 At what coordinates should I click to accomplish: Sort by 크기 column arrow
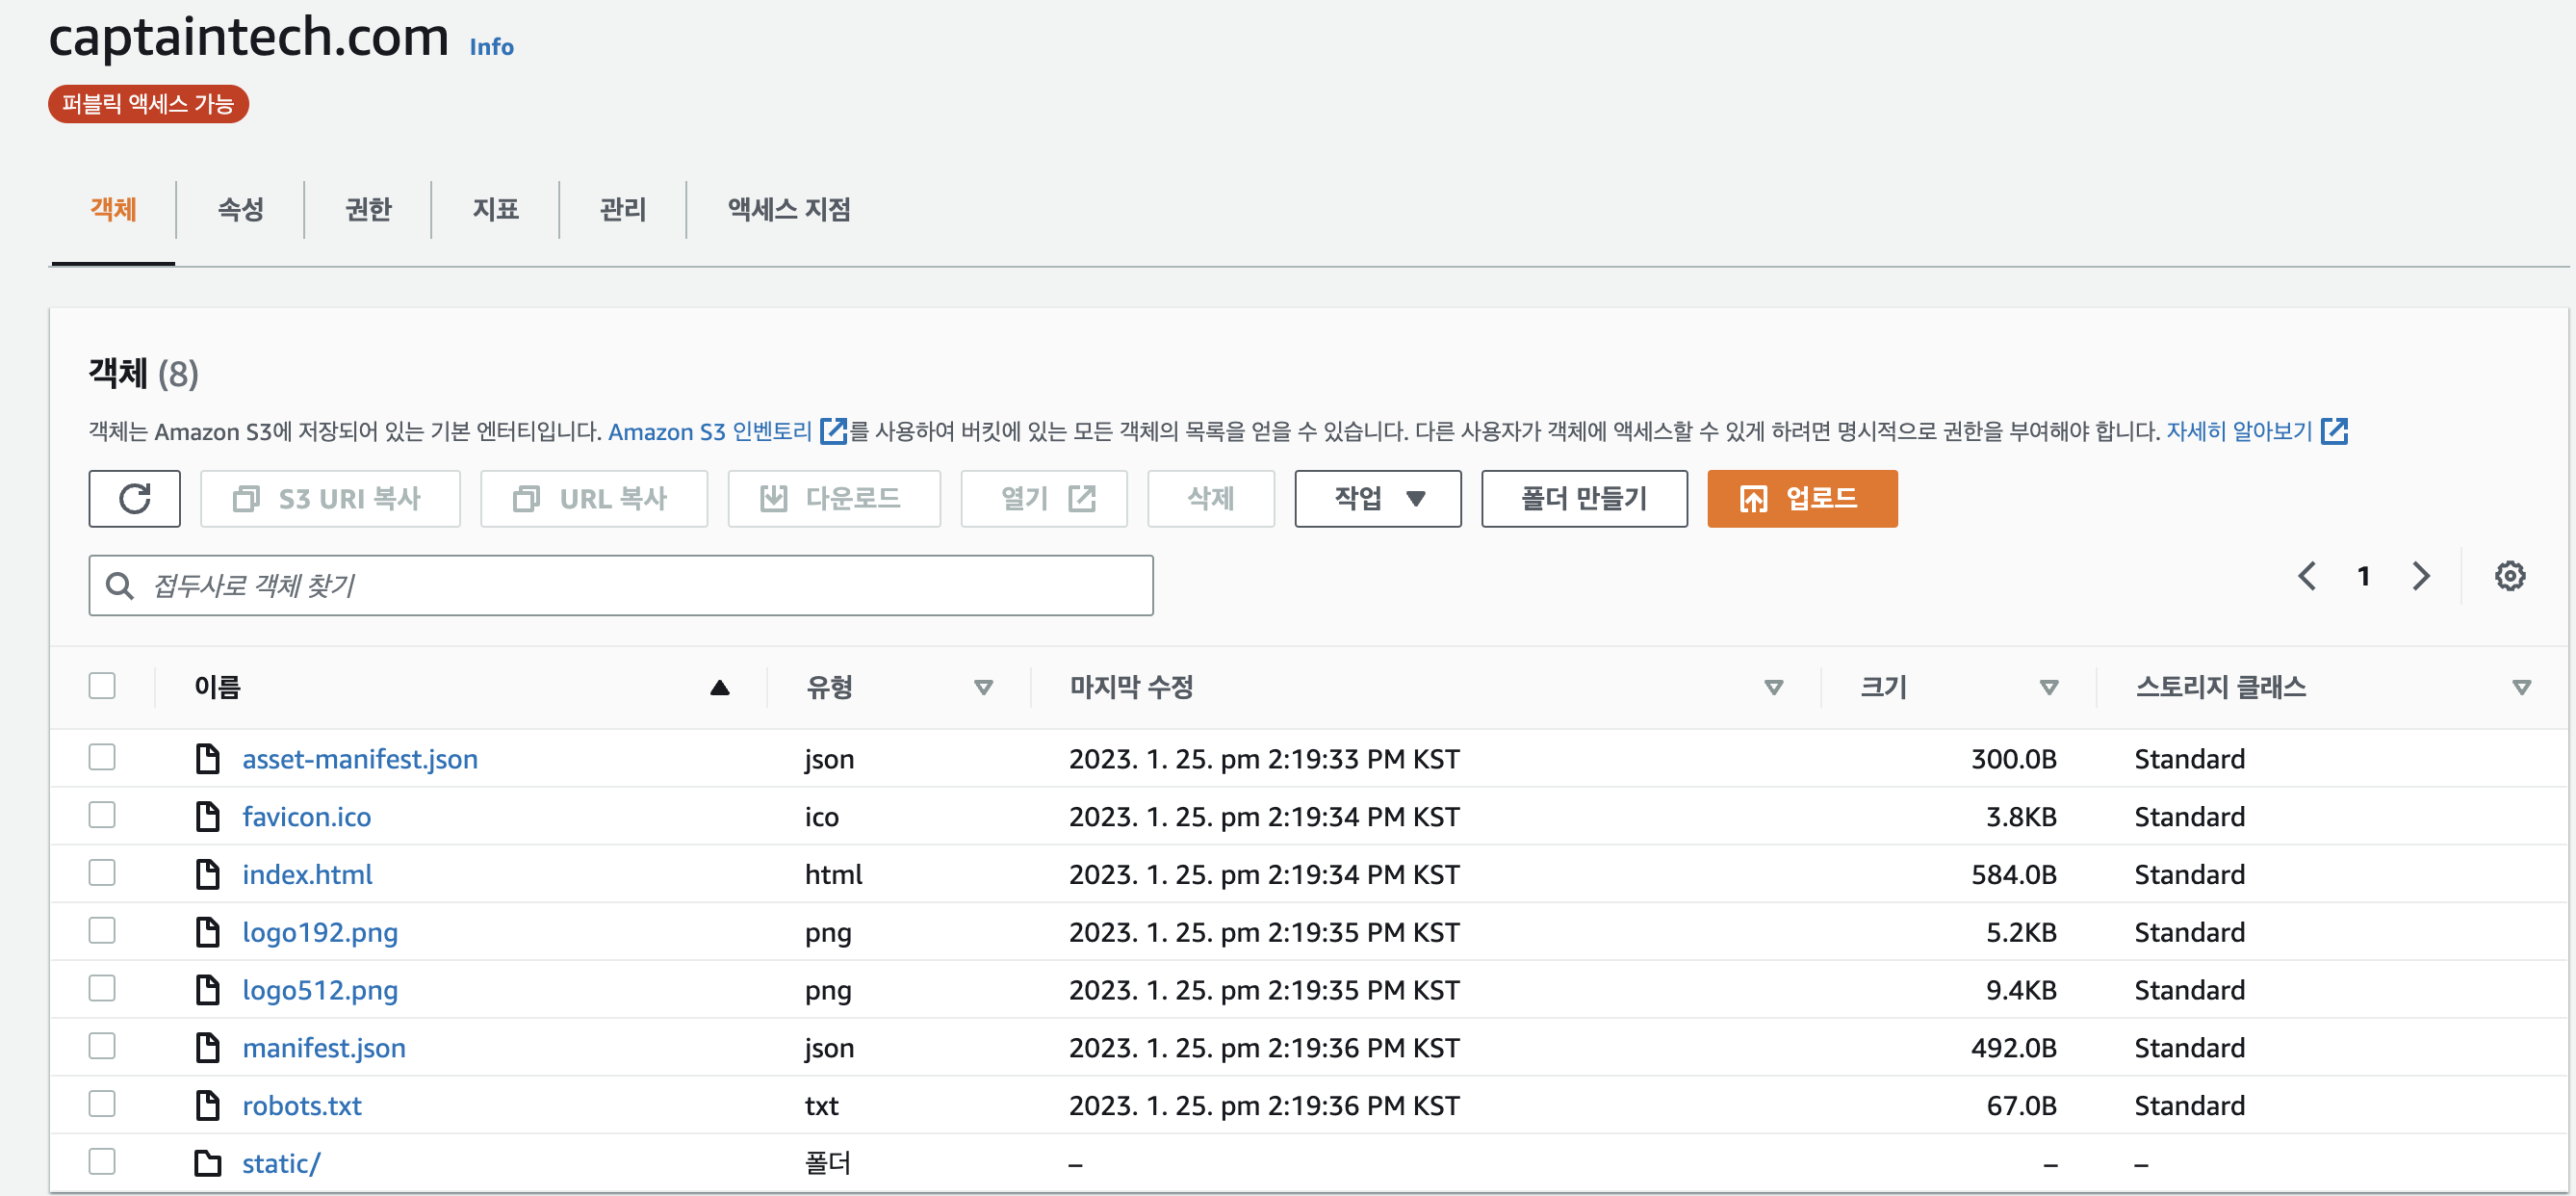pos(2048,687)
